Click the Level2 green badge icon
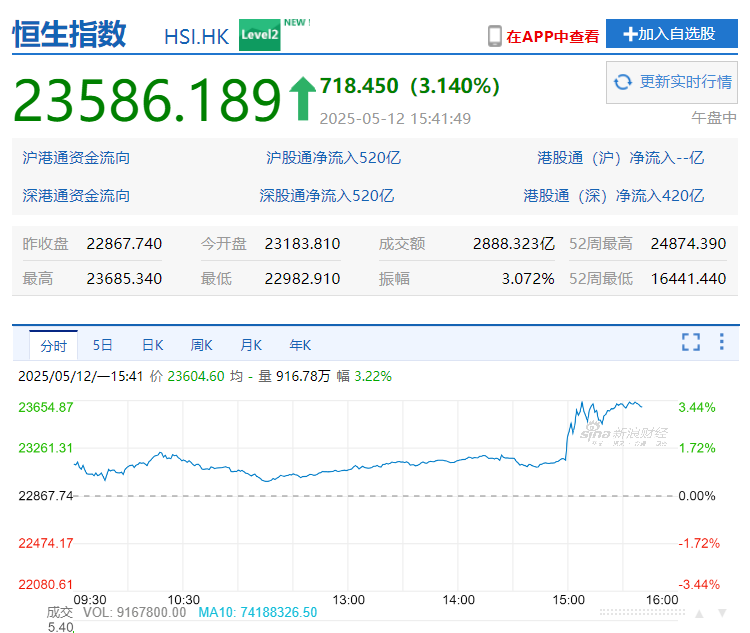The width and height of the screenshot is (750, 633). (x=260, y=35)
